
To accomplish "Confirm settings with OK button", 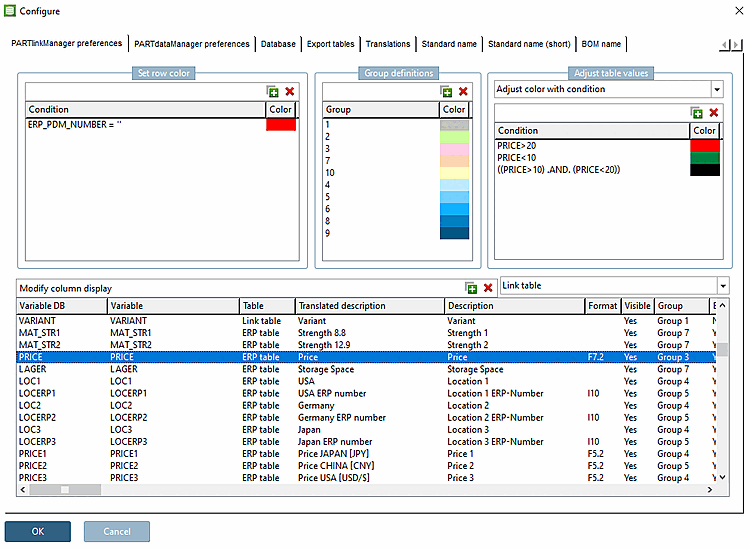I will pos(38,531).
